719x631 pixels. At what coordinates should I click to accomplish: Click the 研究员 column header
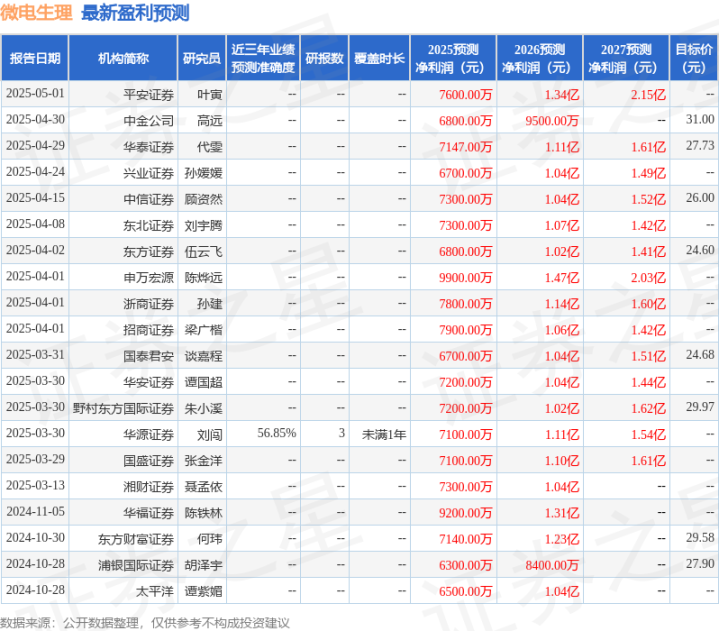tap(202, 58)
